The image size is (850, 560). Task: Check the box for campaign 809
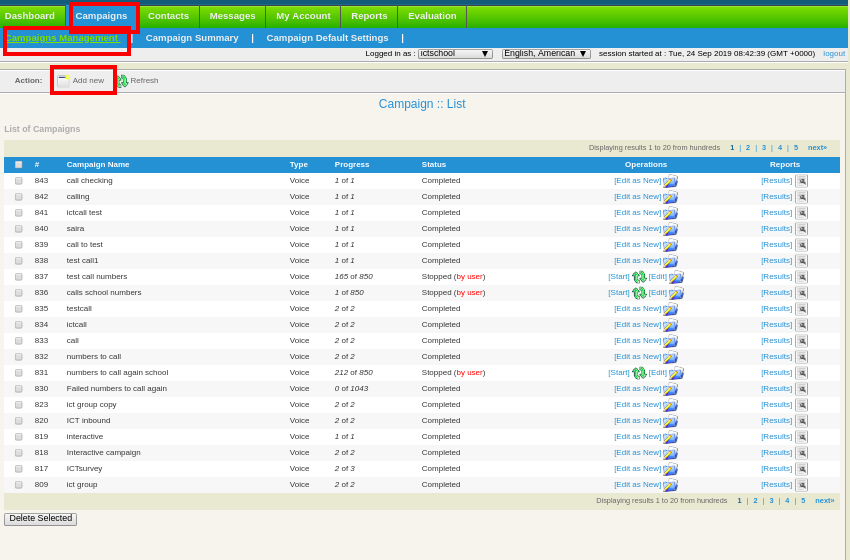pyautogui.click(x=18, y=485)
